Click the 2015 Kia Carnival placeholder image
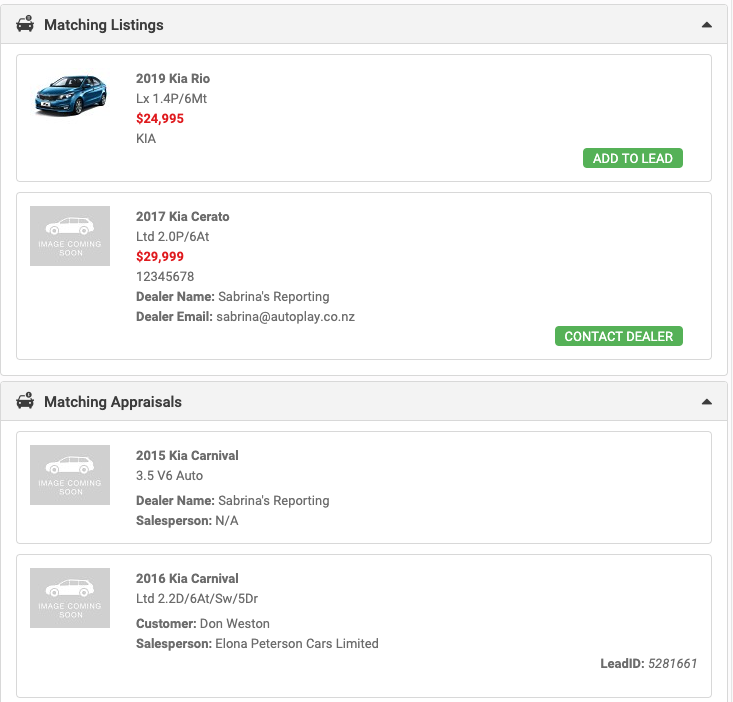Image resolution: width=733 pixels, height=702 pixels. click(70, 475)
